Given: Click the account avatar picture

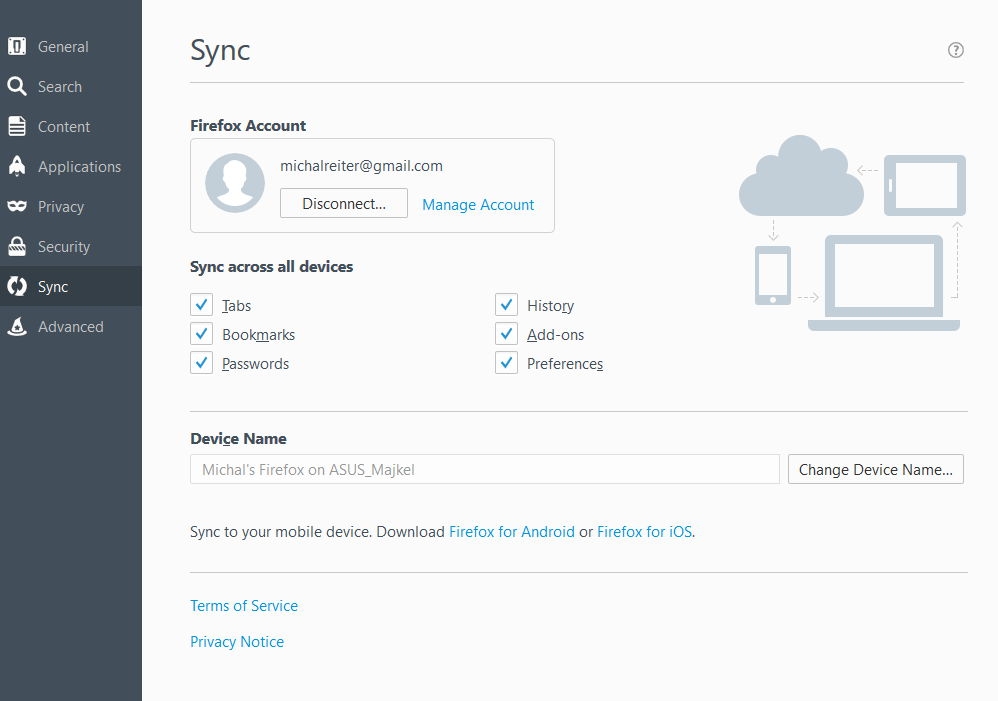Looking at the screenshot, I should [x=235, y=183].
